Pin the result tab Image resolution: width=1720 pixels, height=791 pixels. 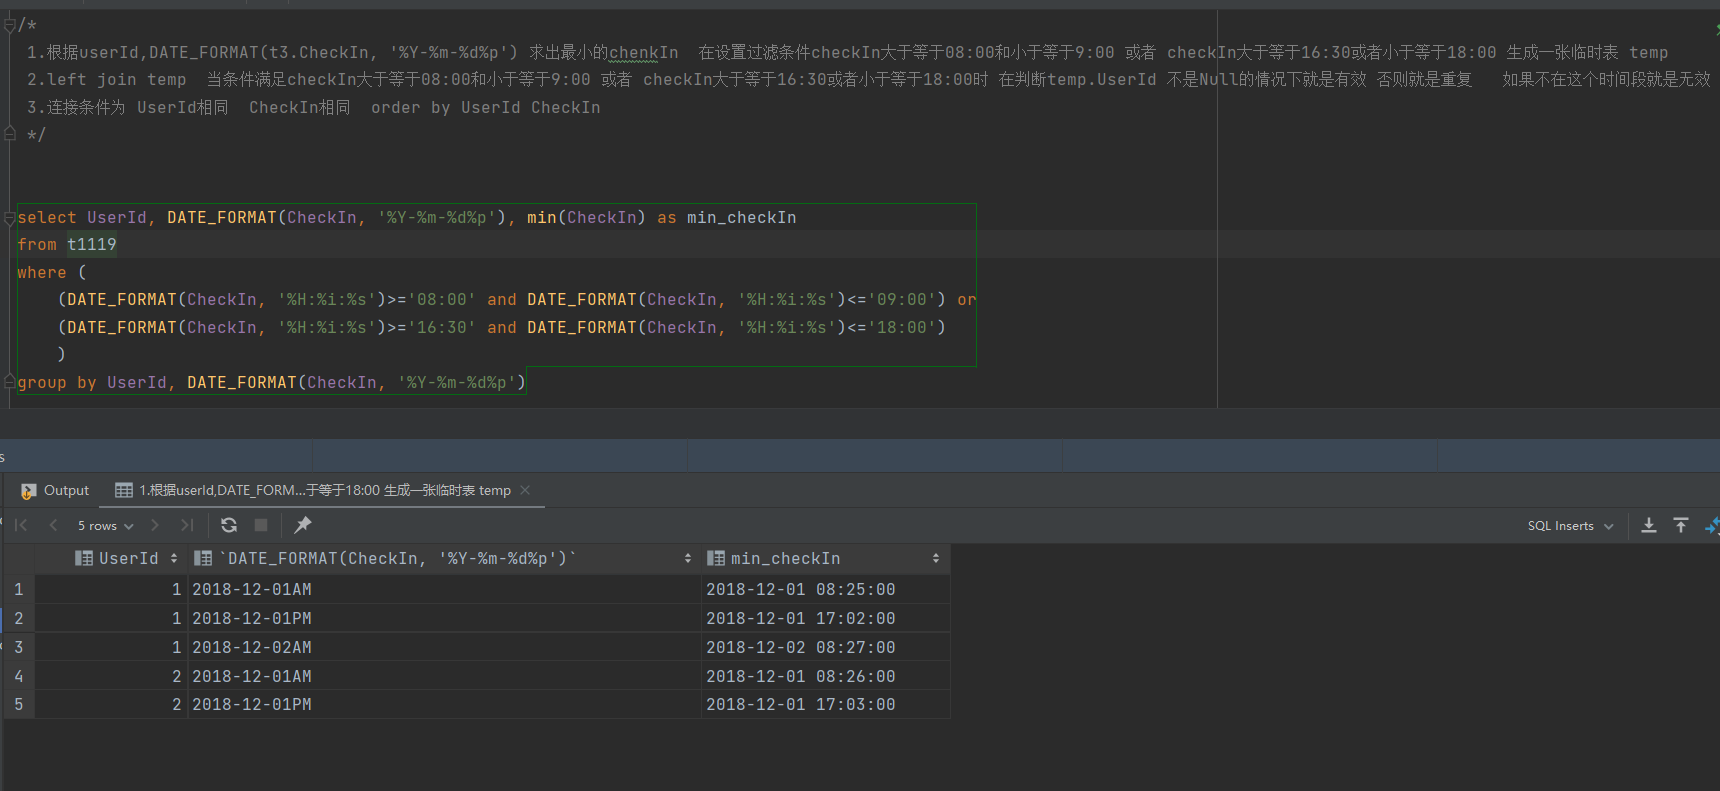[x=303, y=525]
